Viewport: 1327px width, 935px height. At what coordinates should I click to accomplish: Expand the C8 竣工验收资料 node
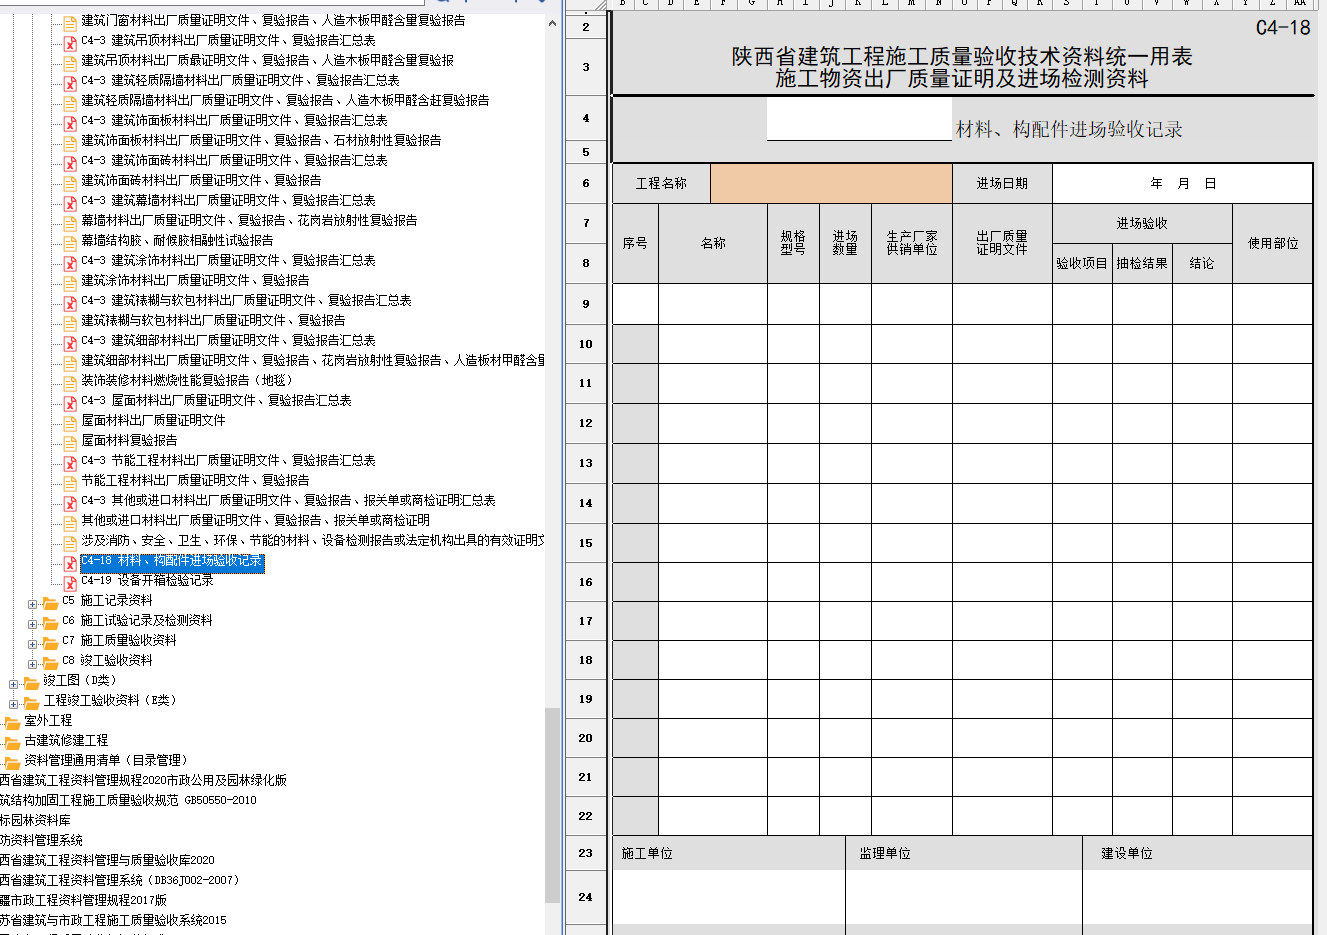coord(32,664)
